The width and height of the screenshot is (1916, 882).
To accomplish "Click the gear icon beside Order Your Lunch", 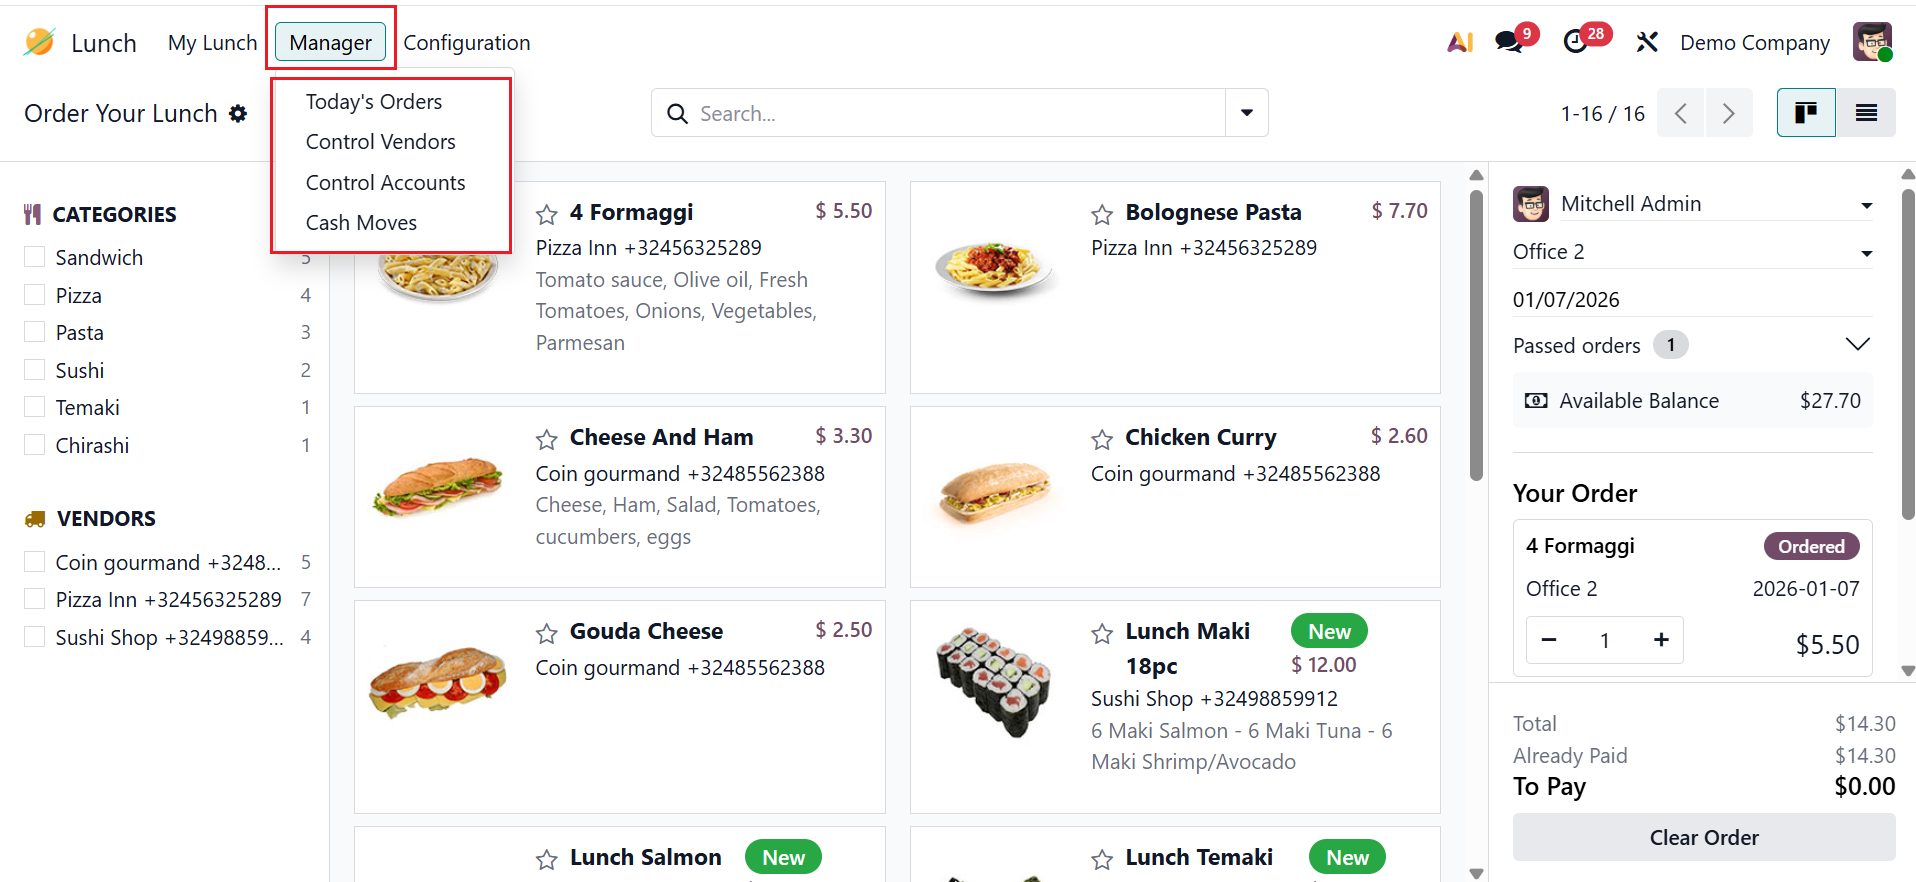I will [x=238, y=114].
